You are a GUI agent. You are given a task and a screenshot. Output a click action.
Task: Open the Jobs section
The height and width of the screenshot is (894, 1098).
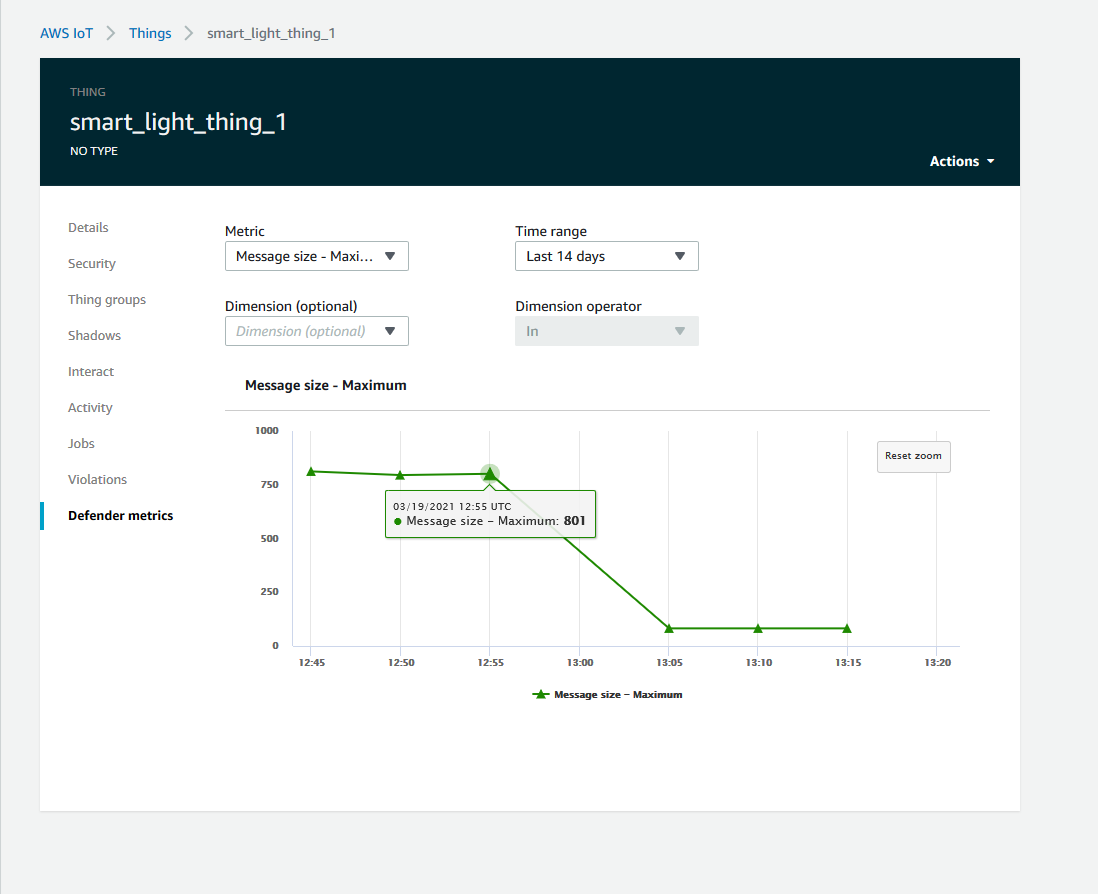(x=81, y=443)
